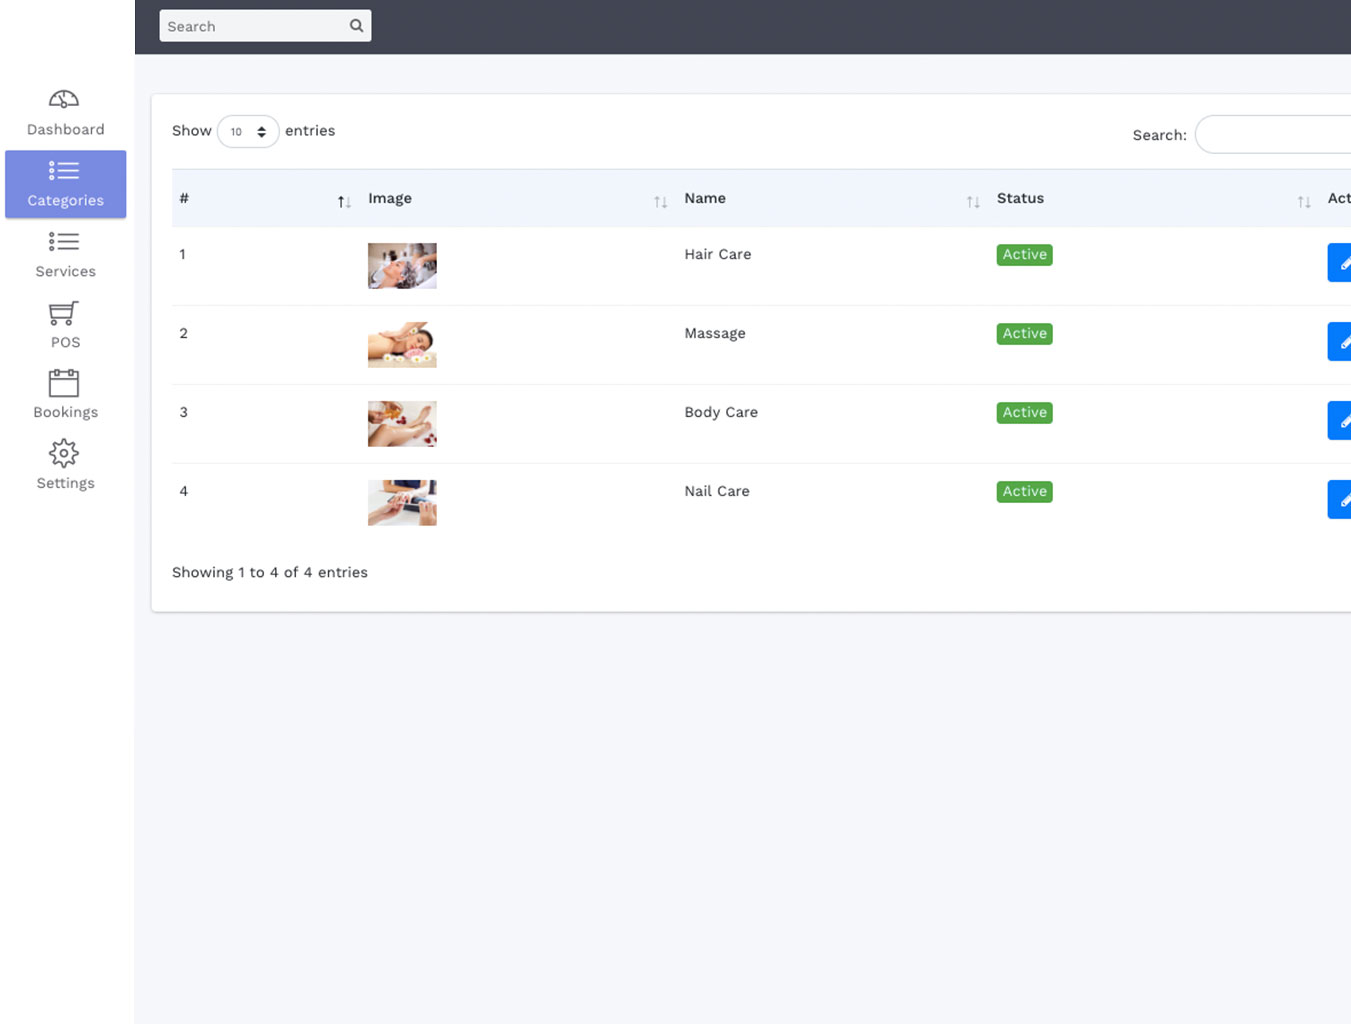Open the Massage category thumbnail image
The image size is (1351, 1024).
tap(402, 345)
